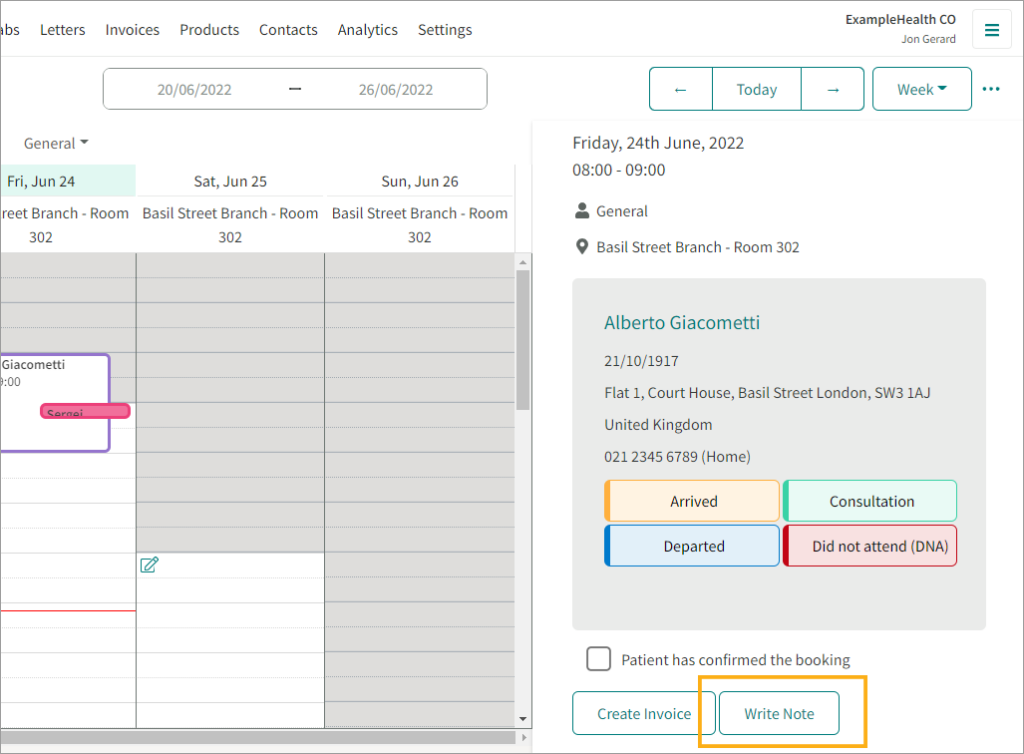Image resolution: width=1024 pixels, height=754 pixels.
Task: Tick Patient has confirmed the booking checkbox
Action: [x=598, y=659]
